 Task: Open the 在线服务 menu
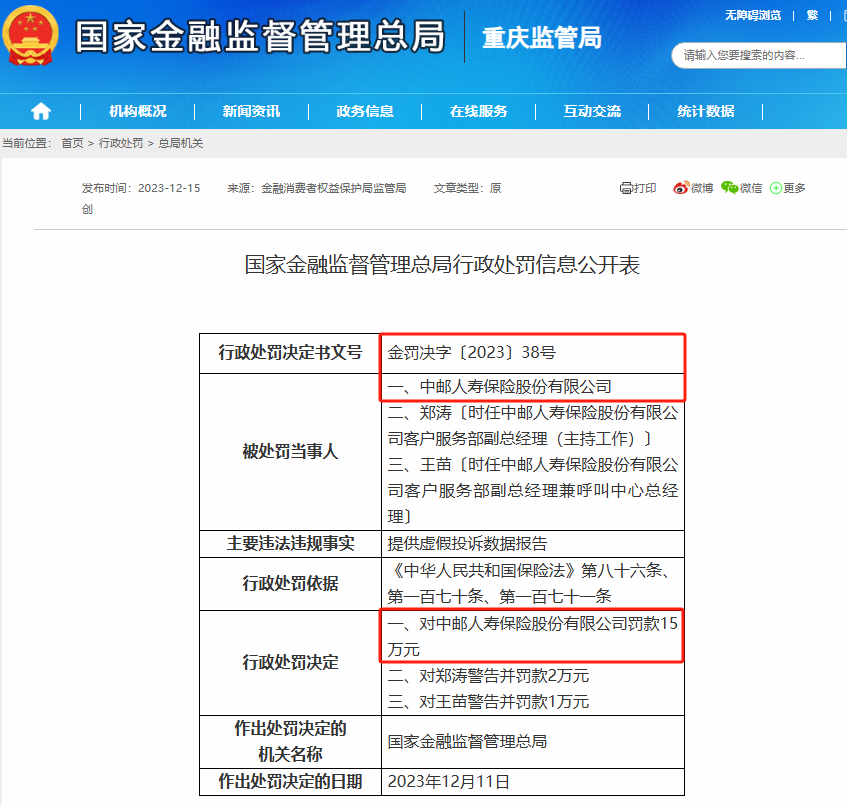(479, 111)
